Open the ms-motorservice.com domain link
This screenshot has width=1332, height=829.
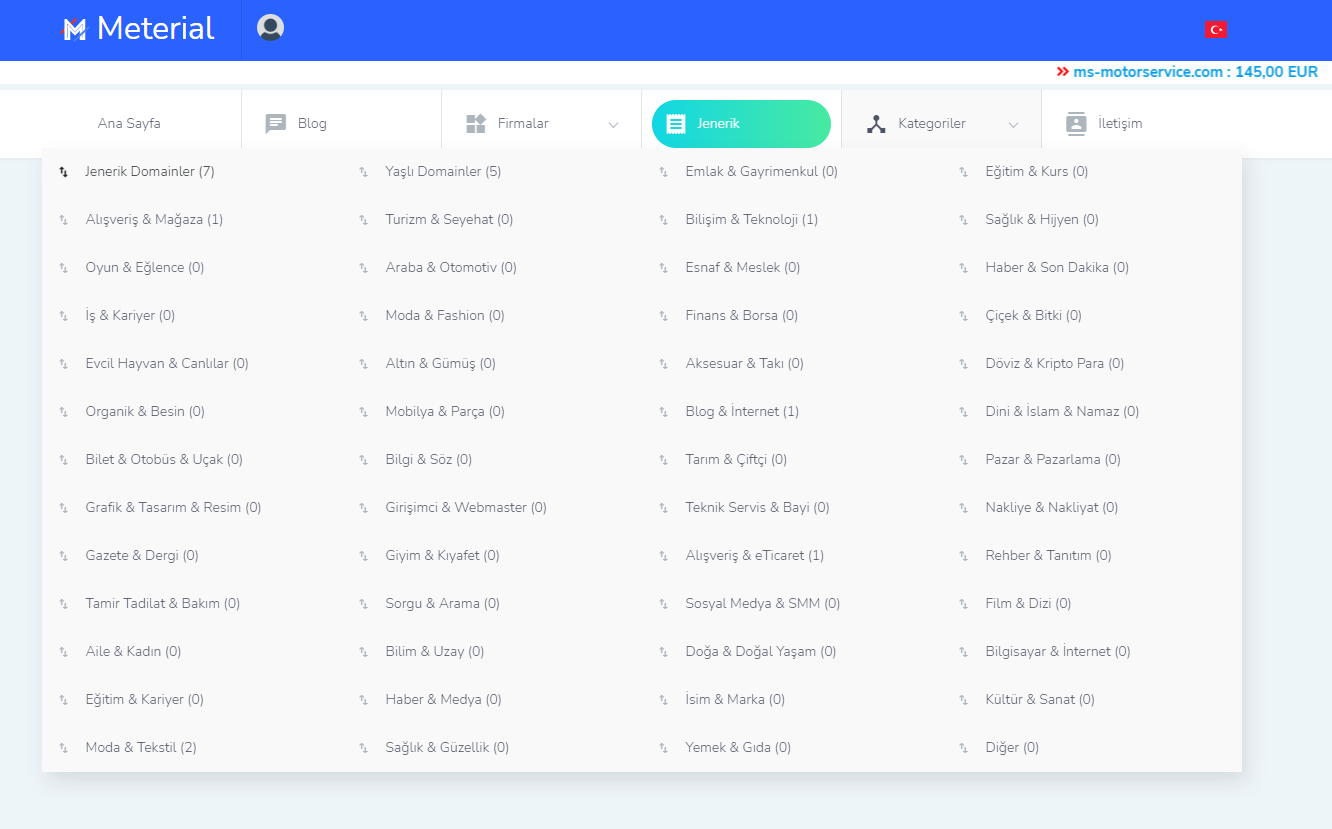1147,72
